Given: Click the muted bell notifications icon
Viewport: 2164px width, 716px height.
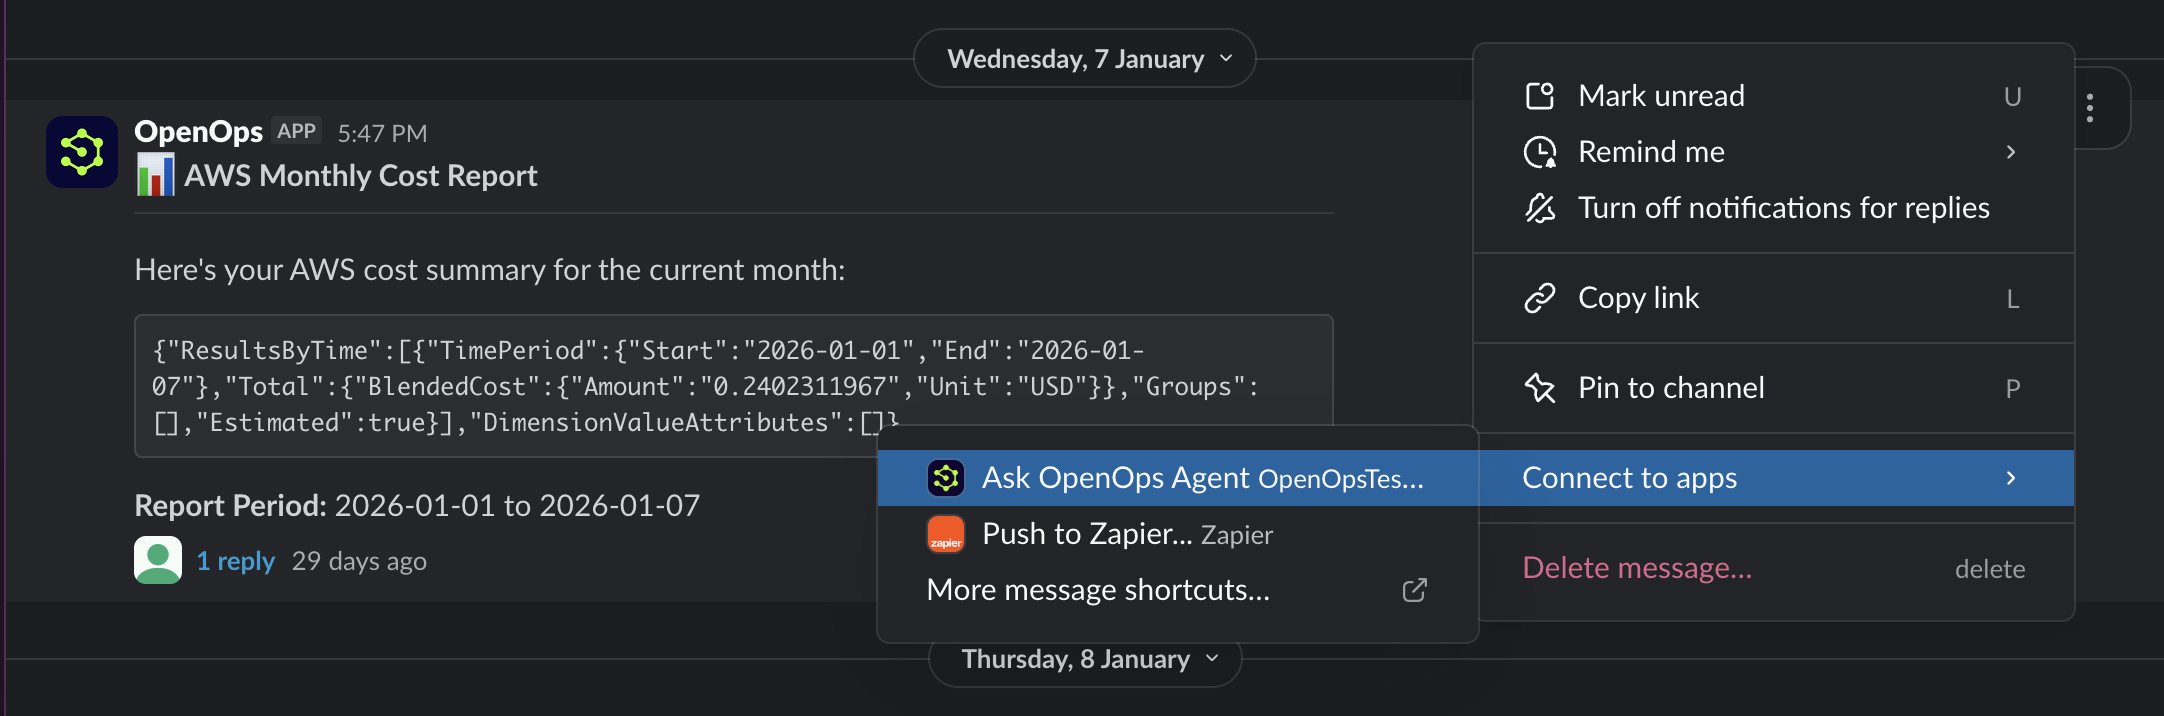Looking at the screenshot, I should coord(1540,208).
